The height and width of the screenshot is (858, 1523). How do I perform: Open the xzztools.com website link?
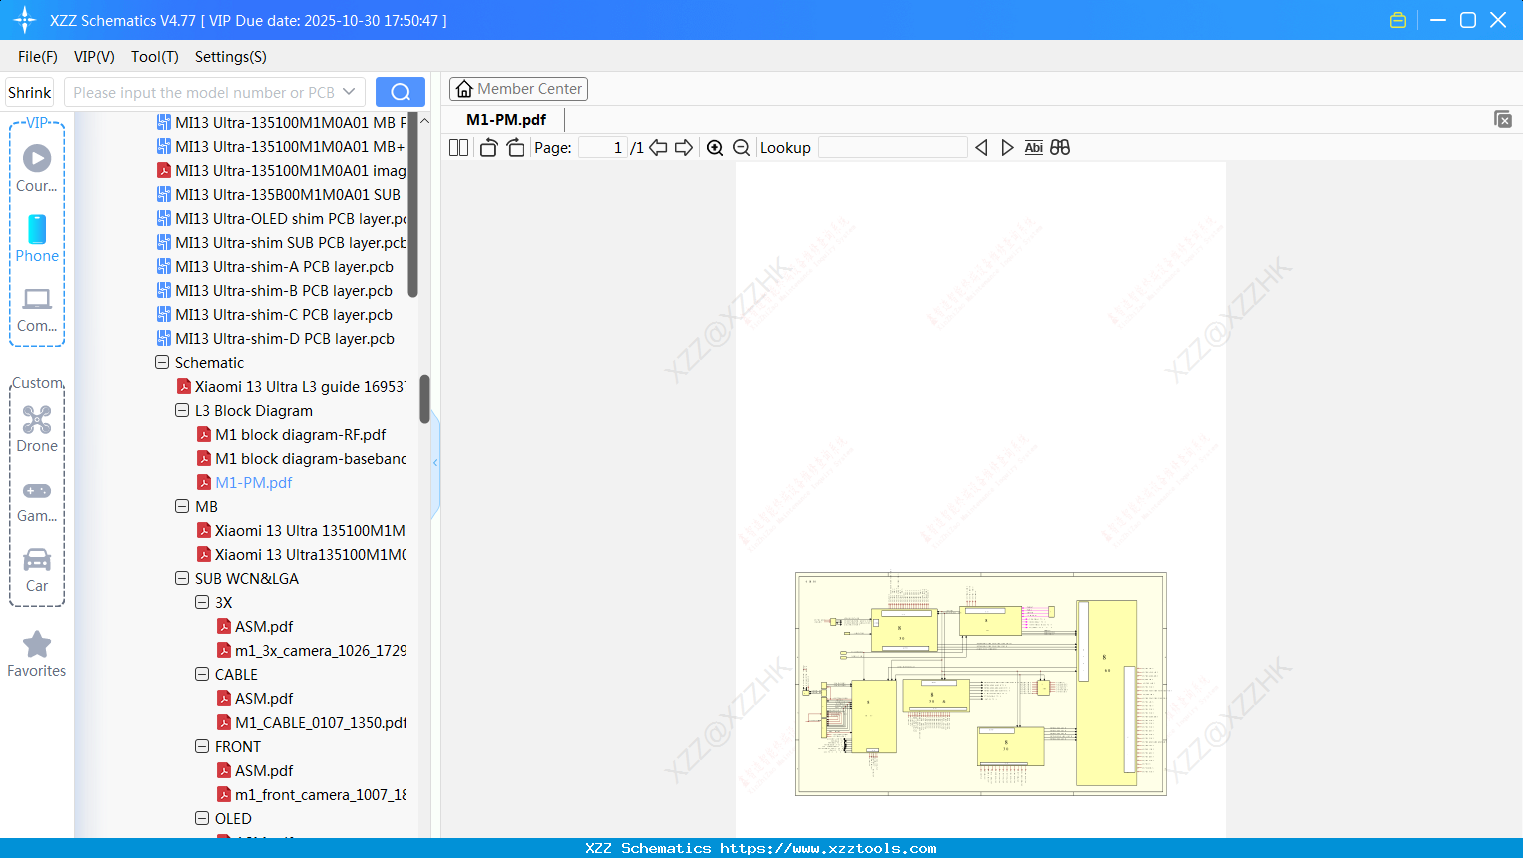[828, 848]
